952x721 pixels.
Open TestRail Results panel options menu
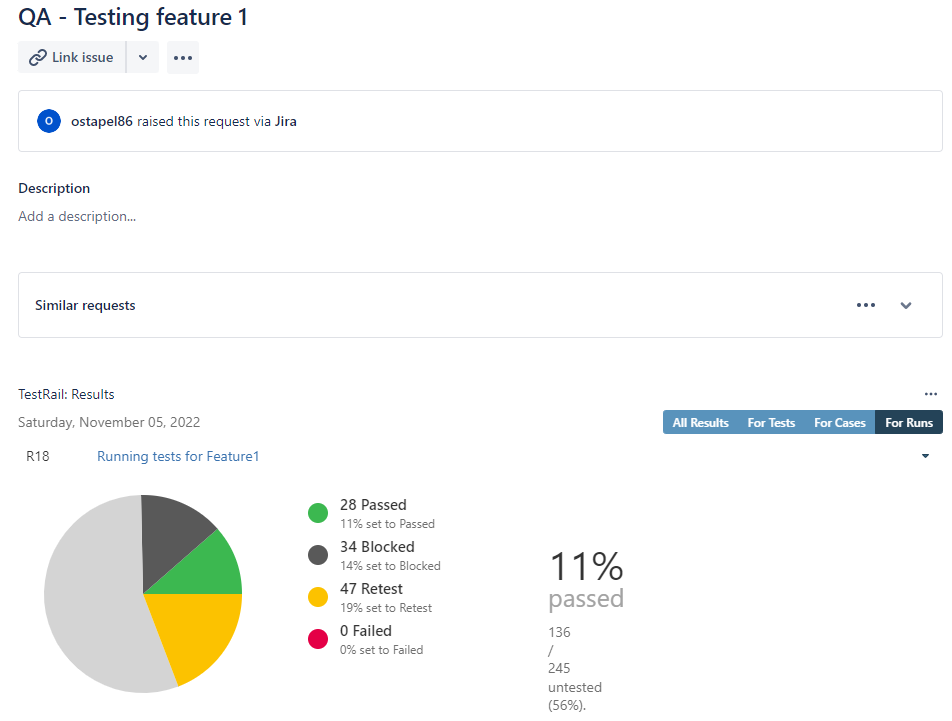pyautogui.click(x=931, y=394)
